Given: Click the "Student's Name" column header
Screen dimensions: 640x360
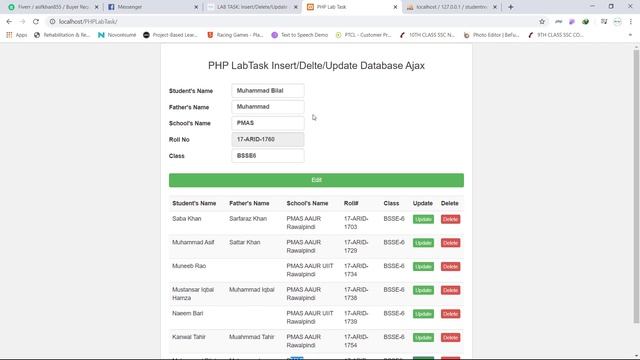Looking at the screenshot, I should [194, 203].
